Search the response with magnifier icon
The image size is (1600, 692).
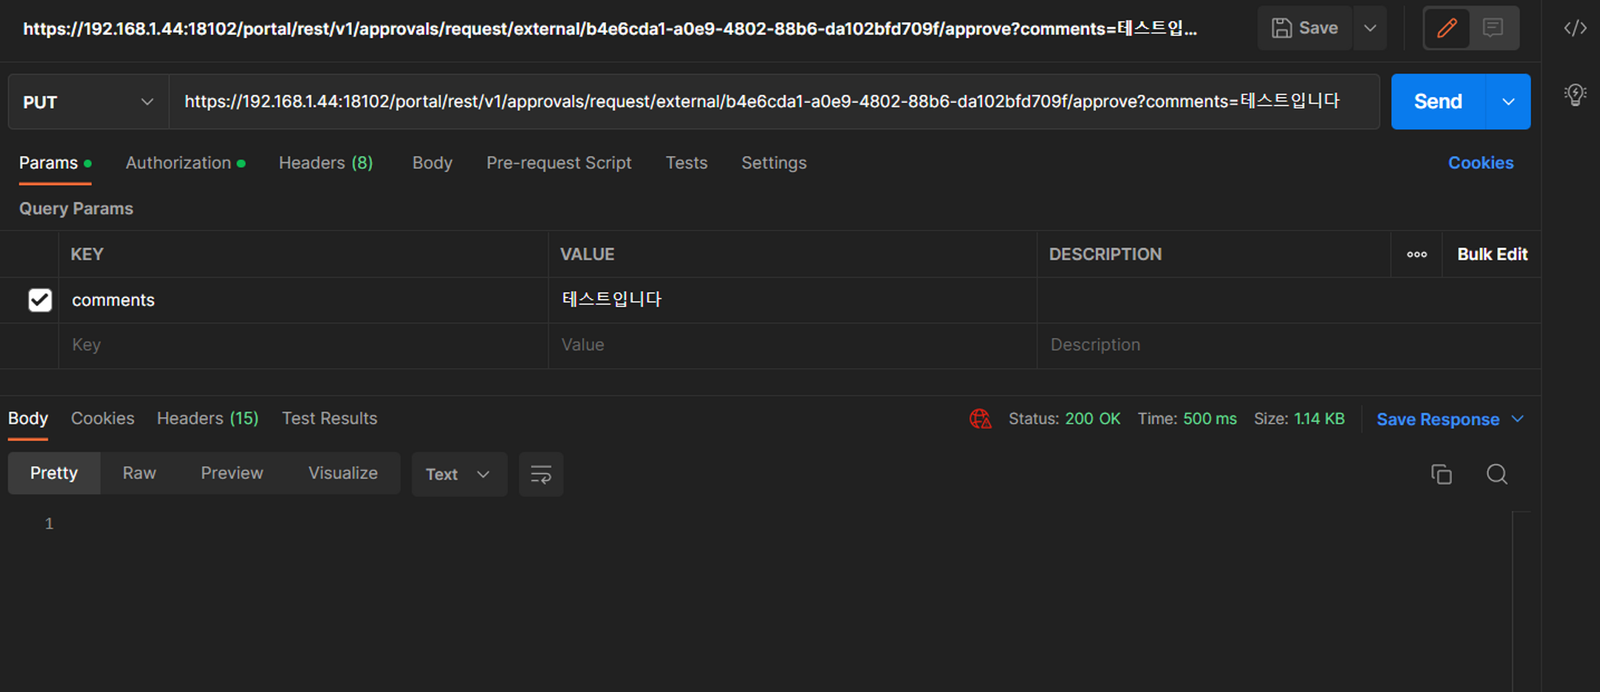[1496, 474]
